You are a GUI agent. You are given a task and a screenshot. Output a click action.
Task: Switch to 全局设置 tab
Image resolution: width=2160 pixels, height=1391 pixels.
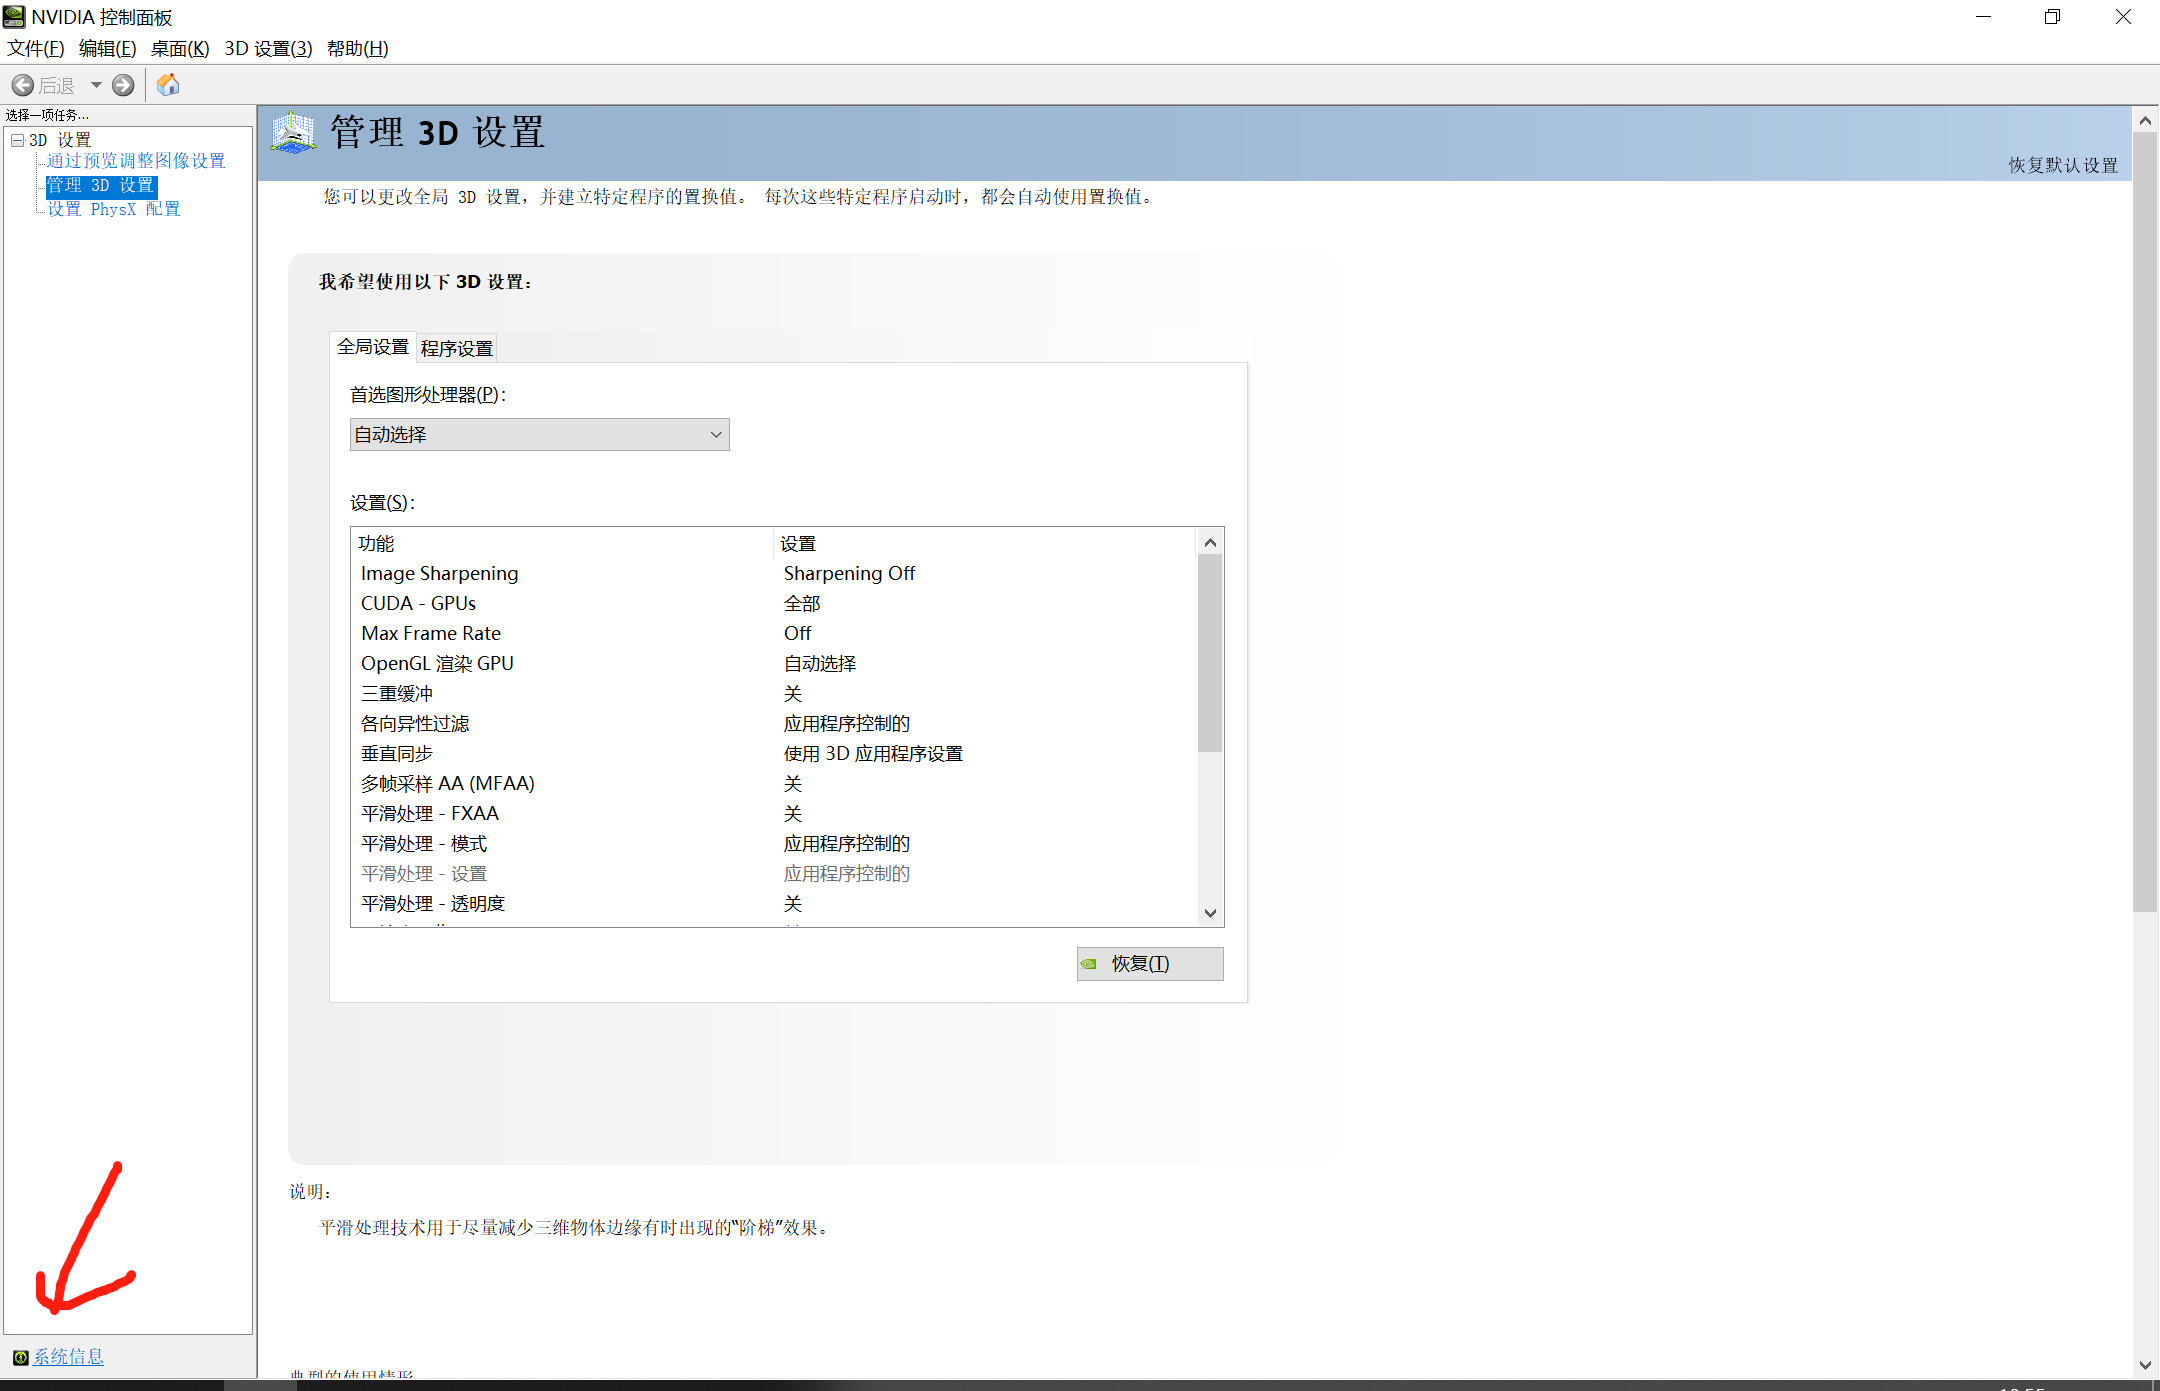pos(373,347)
